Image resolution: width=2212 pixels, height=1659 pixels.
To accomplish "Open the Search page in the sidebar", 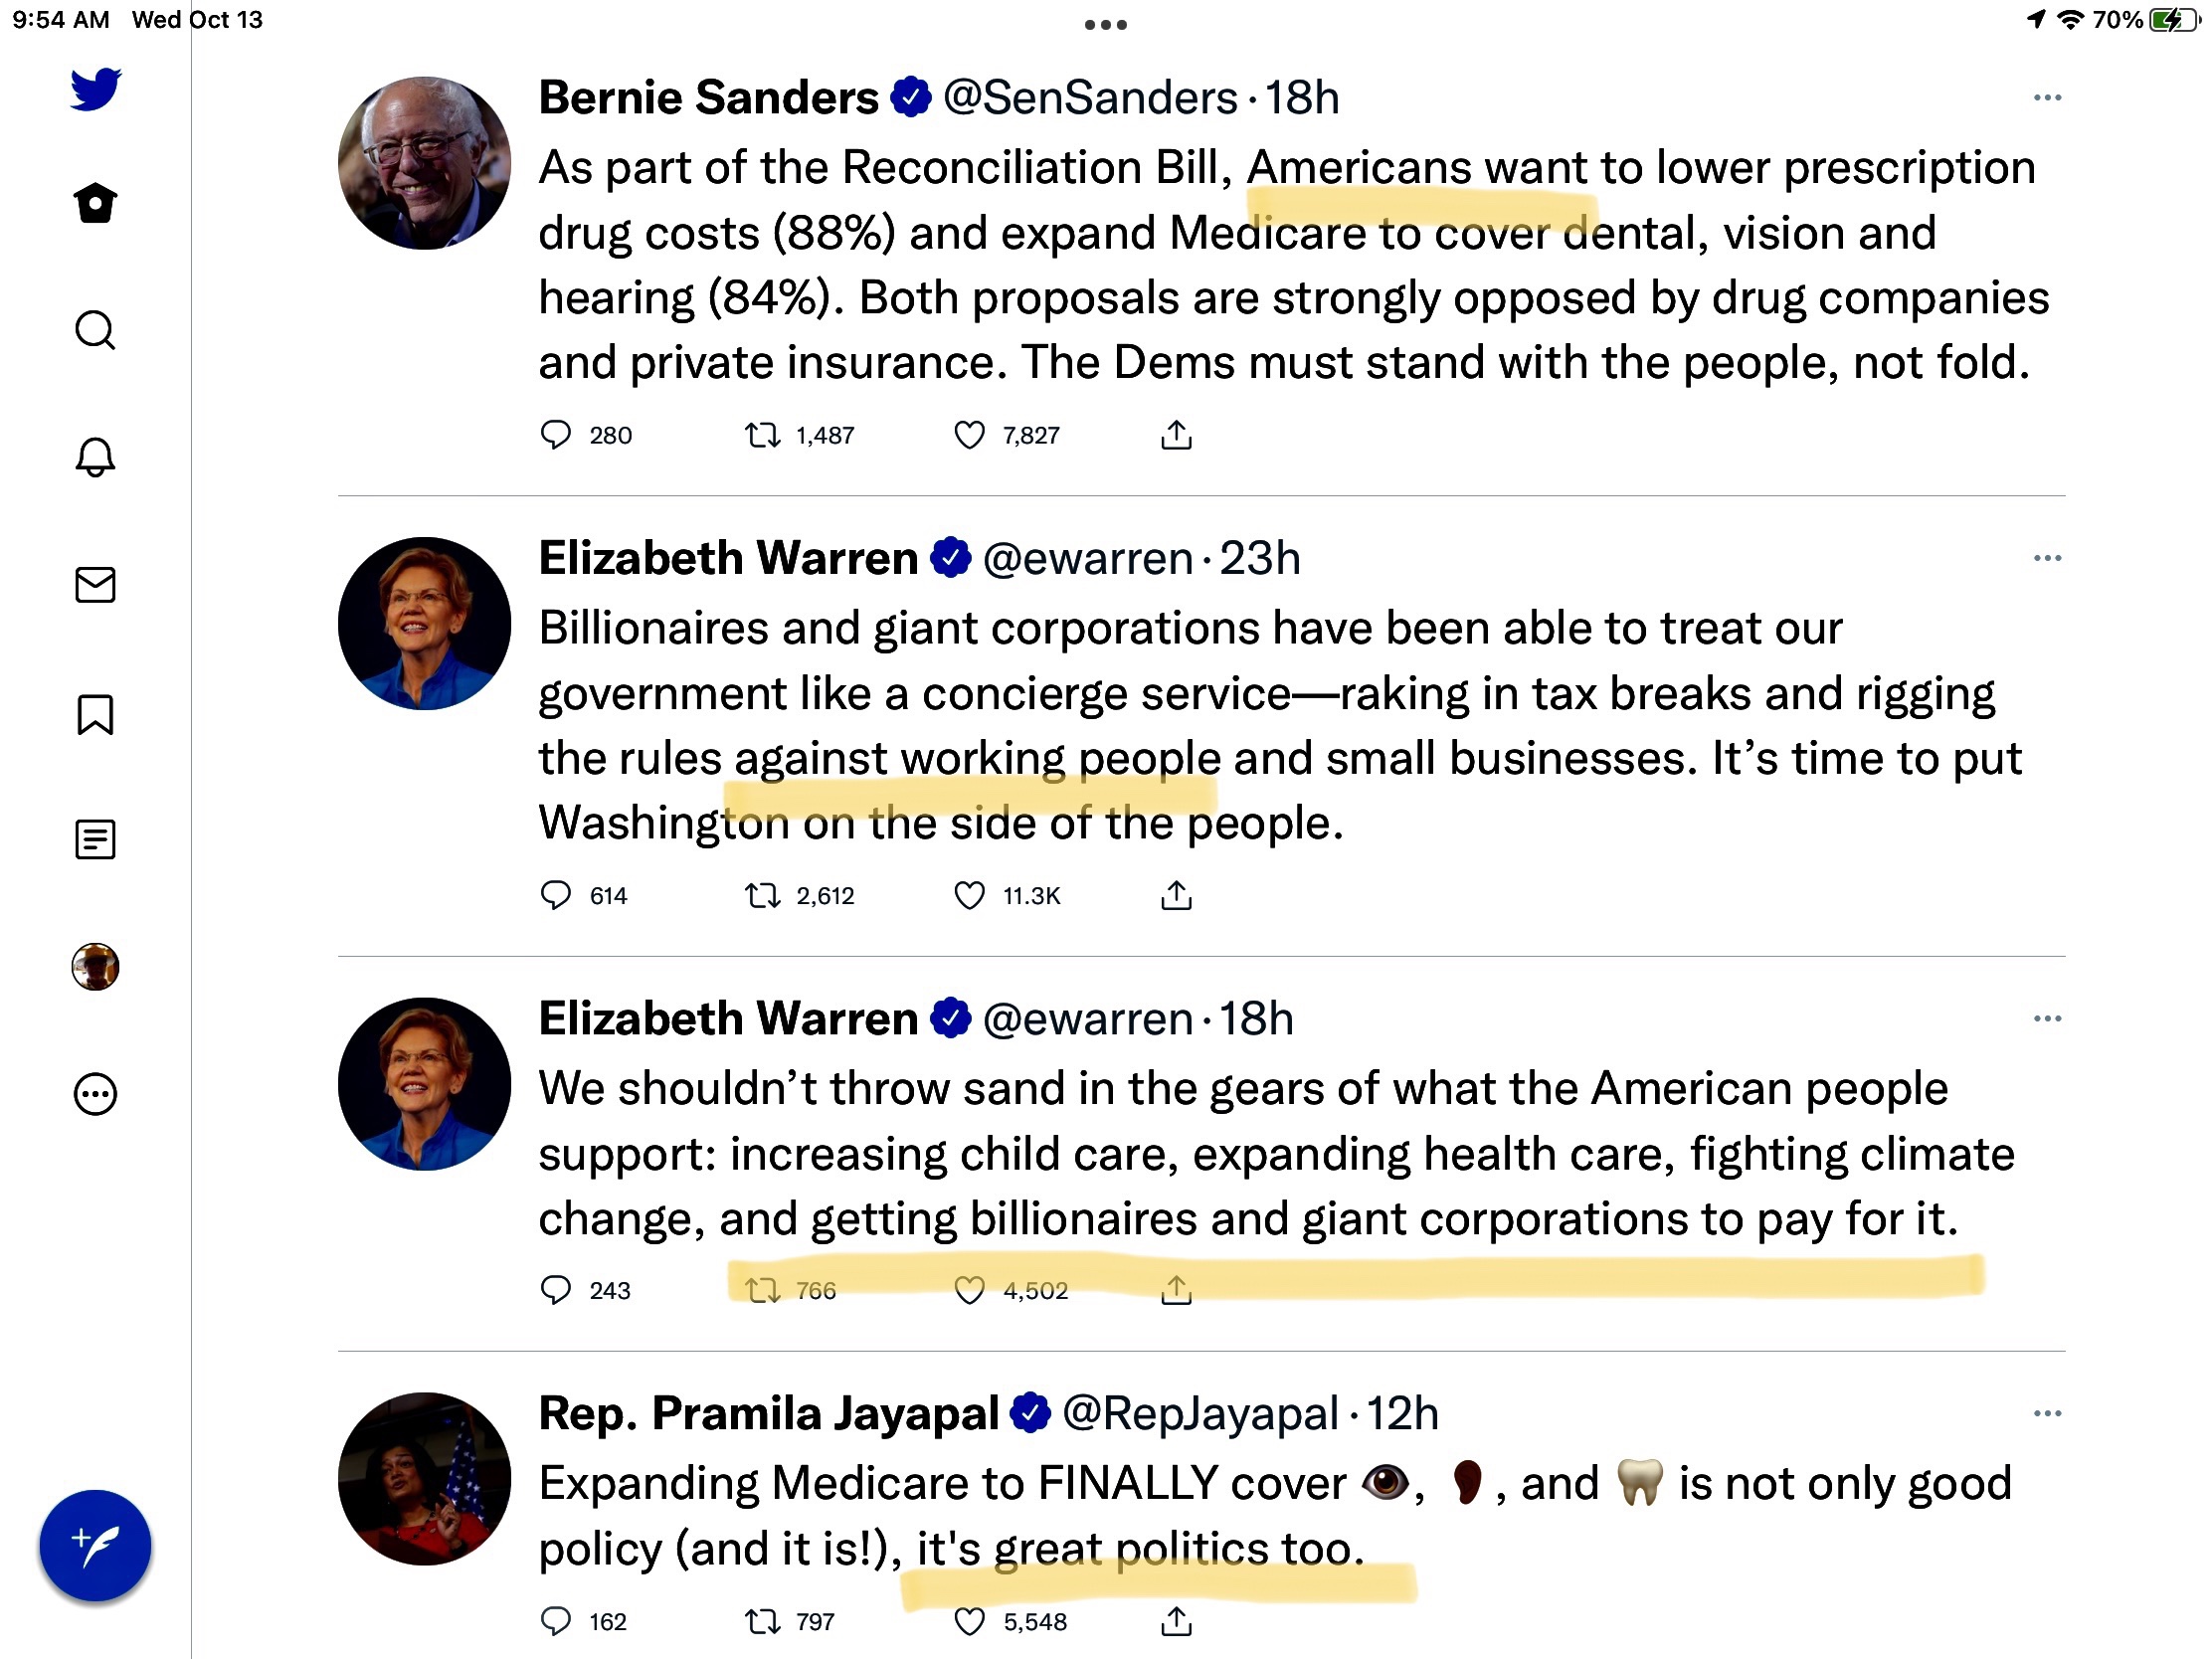I will pyautogui.click(x=95, y=330).
